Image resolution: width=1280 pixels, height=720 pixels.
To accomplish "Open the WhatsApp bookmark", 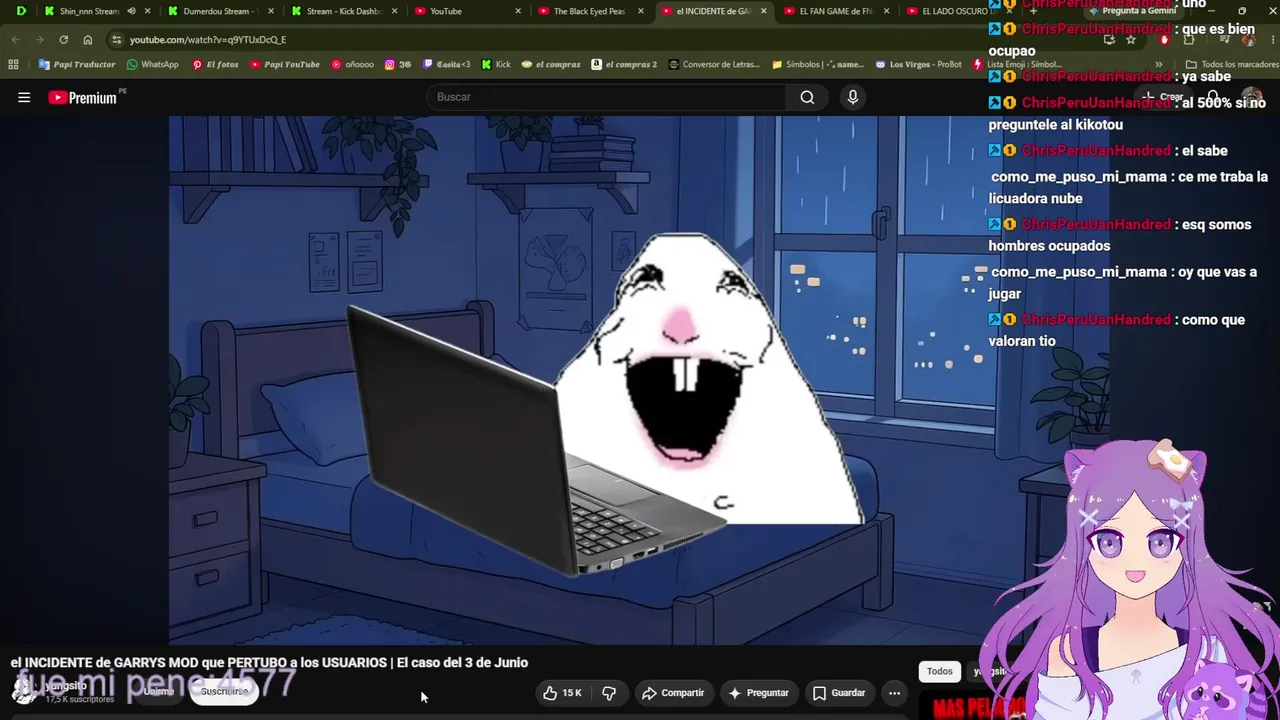I will click(152, 64).
